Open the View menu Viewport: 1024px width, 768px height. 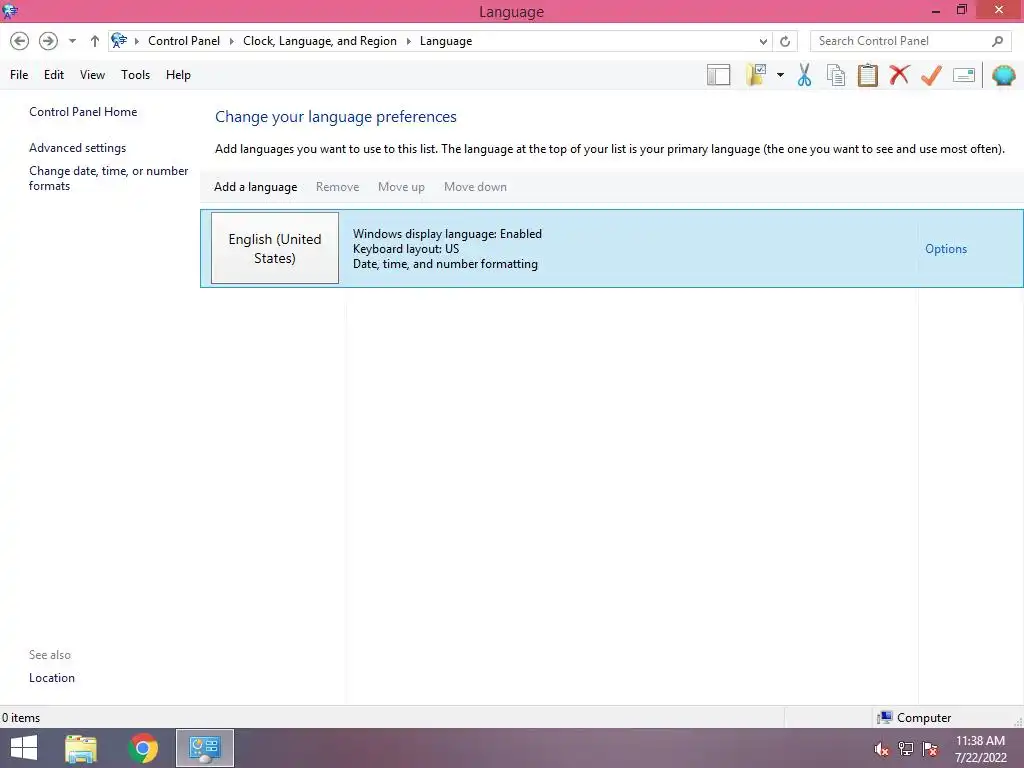[92, 75]
